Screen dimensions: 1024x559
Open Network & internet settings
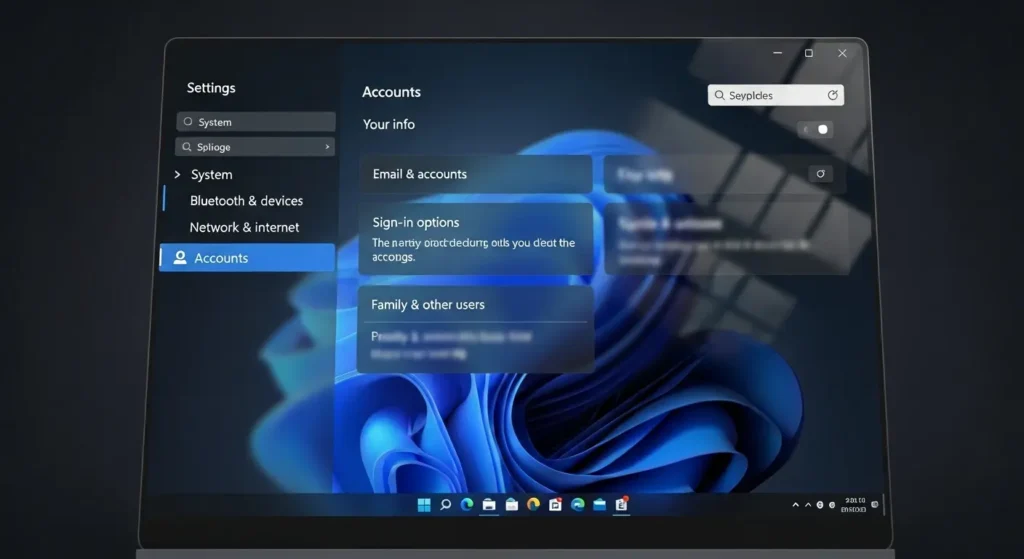point(244,227)
